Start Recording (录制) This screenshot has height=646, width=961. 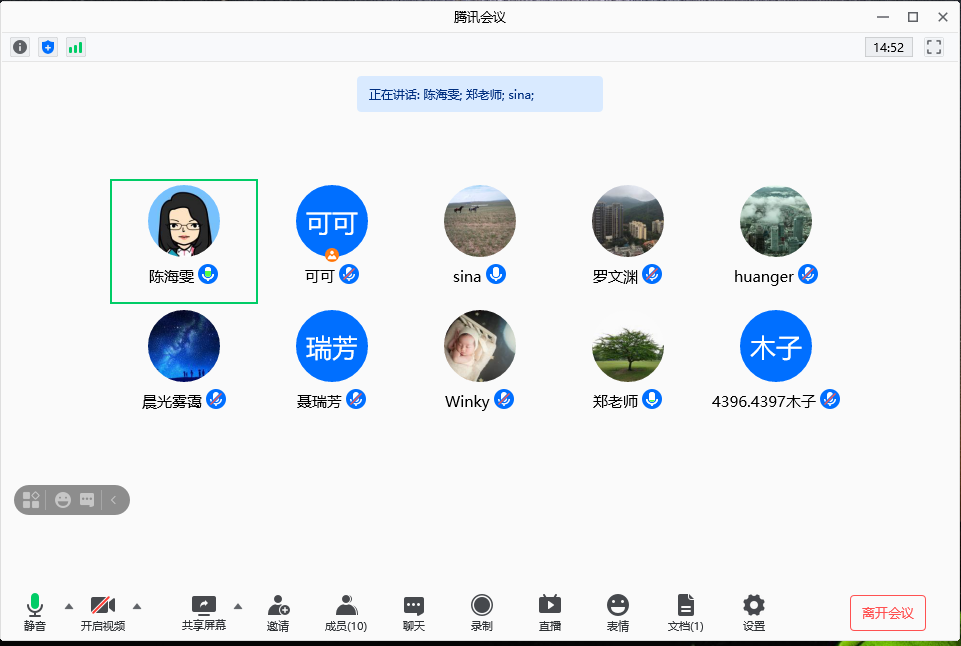(x=482, y=612)
